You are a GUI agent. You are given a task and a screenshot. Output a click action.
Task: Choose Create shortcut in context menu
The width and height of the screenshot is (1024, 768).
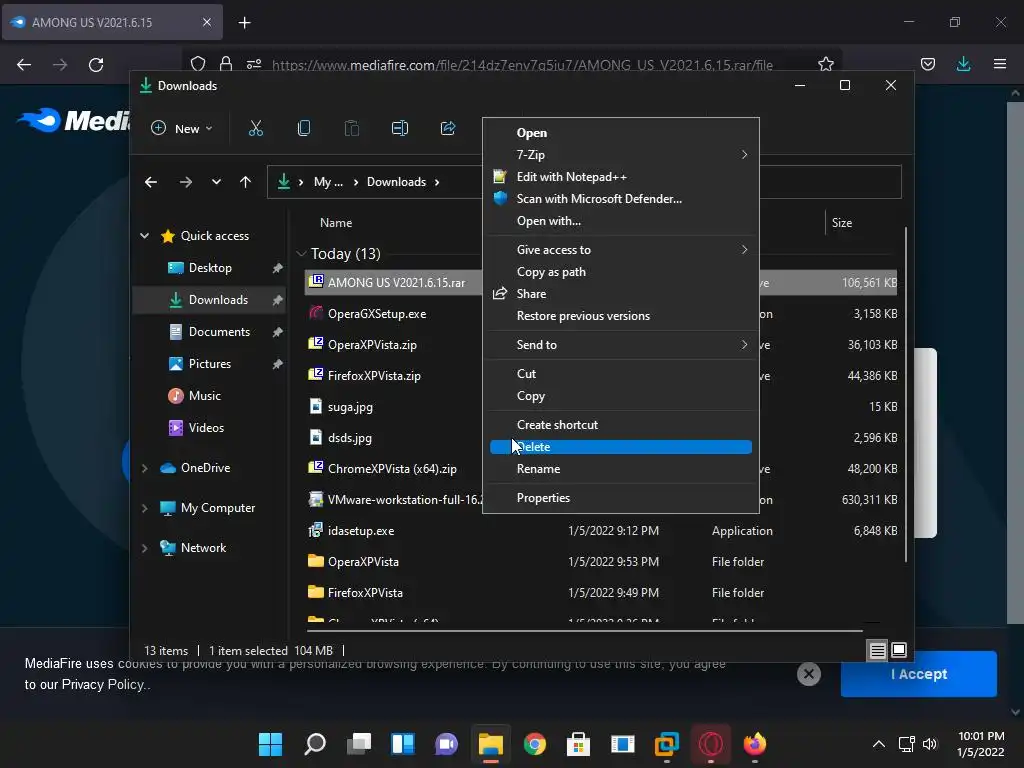coord(620,424)
